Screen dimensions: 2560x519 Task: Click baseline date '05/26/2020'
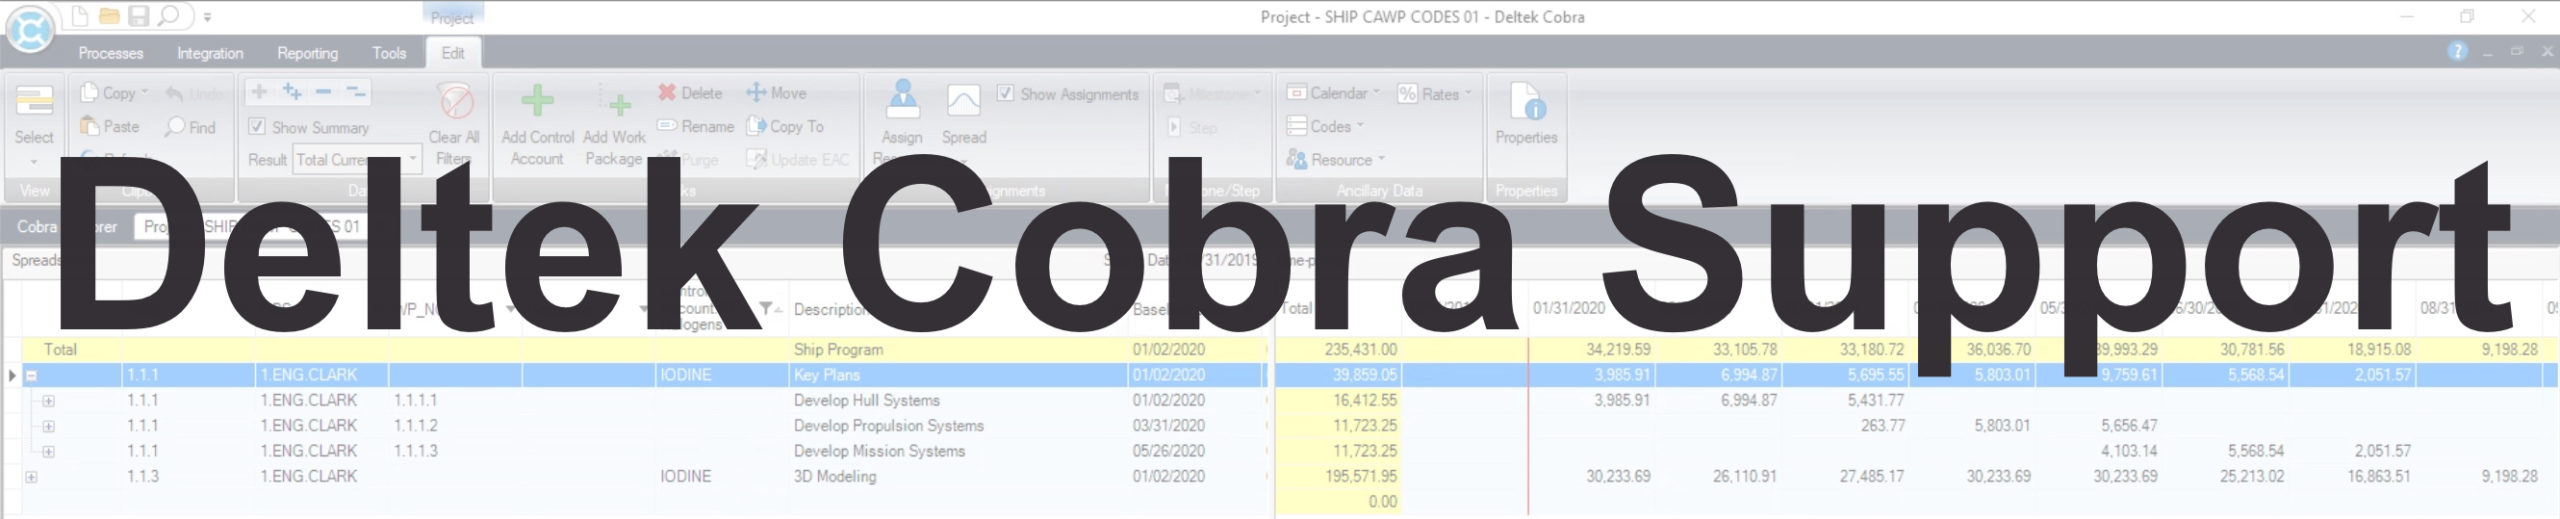tap(1168, 451)
